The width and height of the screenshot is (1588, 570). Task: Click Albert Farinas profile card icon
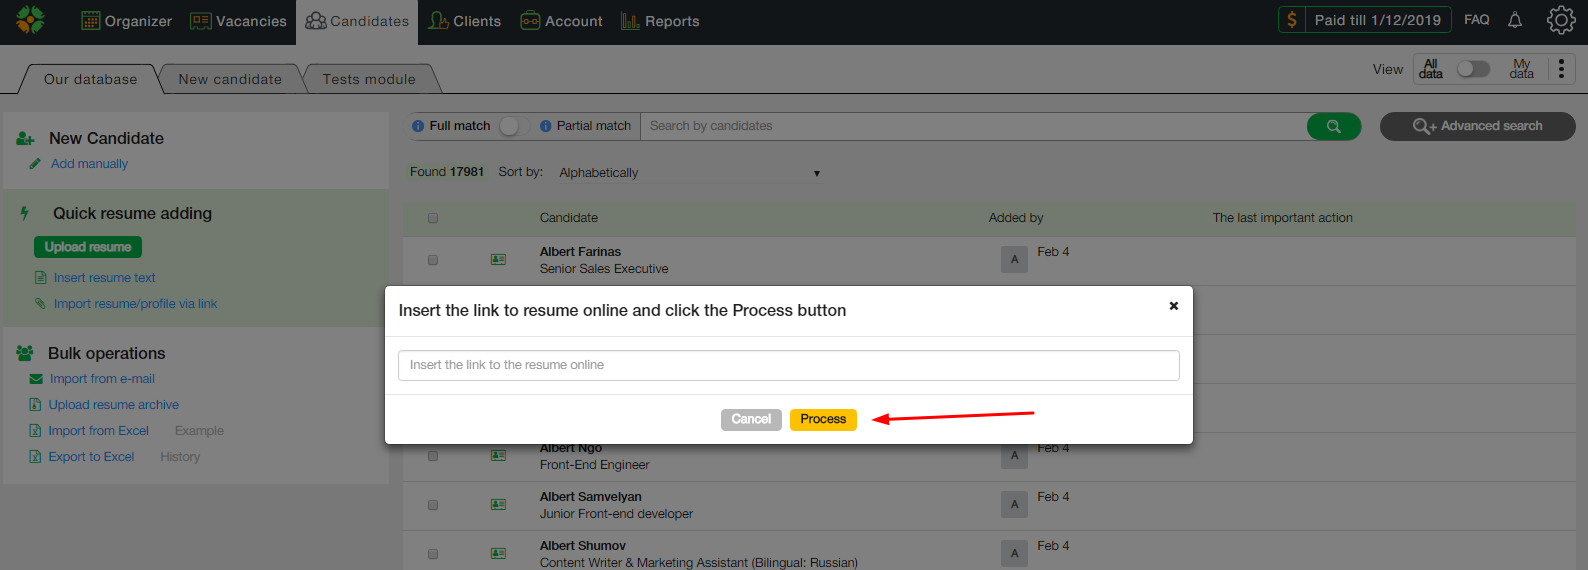pos(498,260)
